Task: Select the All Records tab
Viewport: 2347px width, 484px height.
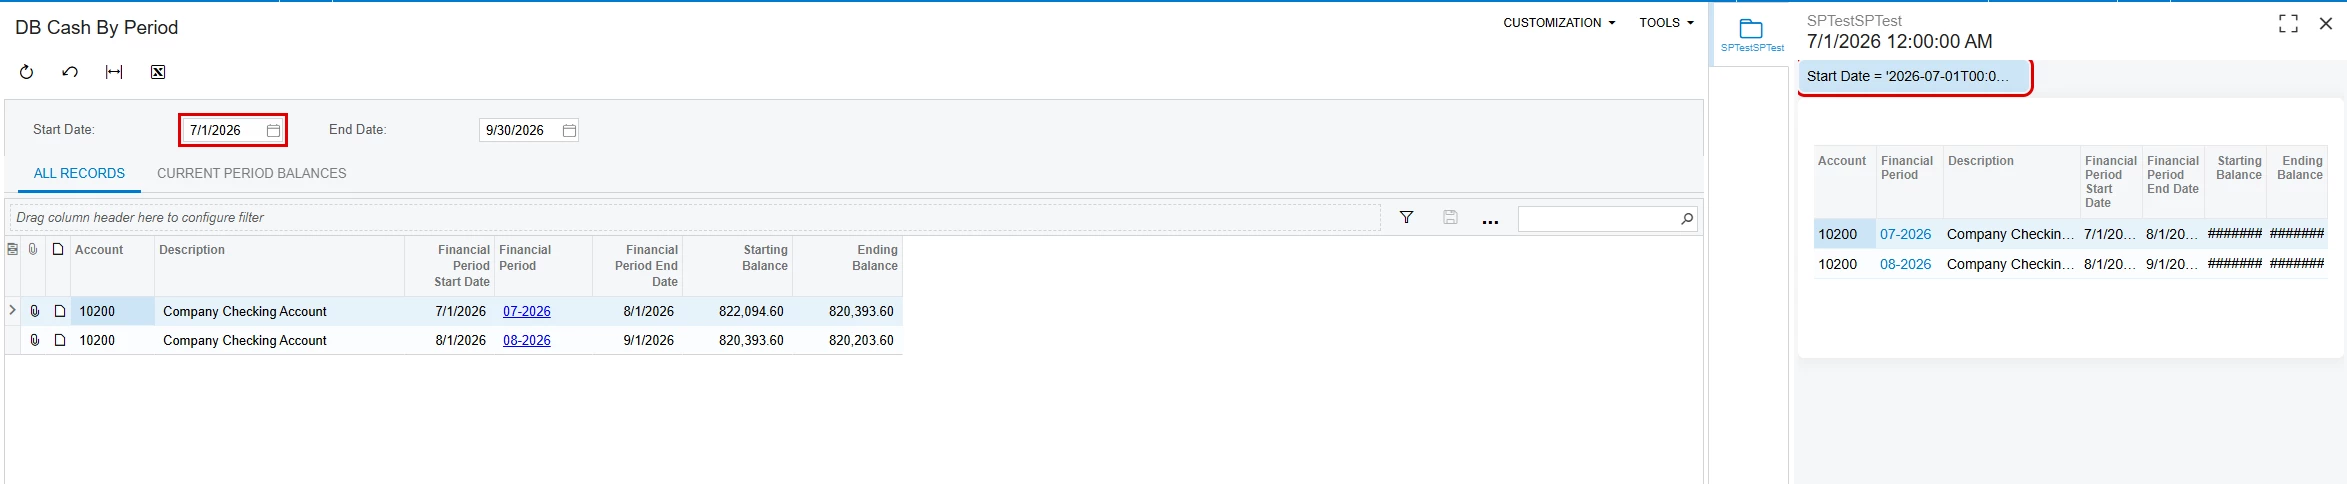Action: [79, 173]
